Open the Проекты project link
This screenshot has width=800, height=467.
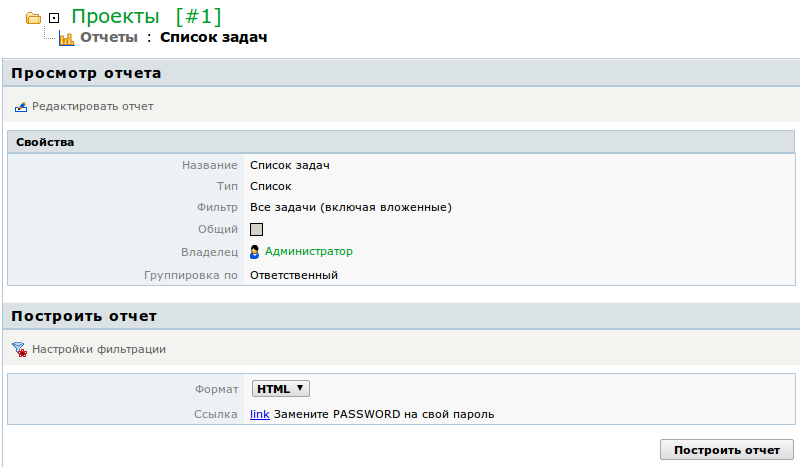coord(116,17)
